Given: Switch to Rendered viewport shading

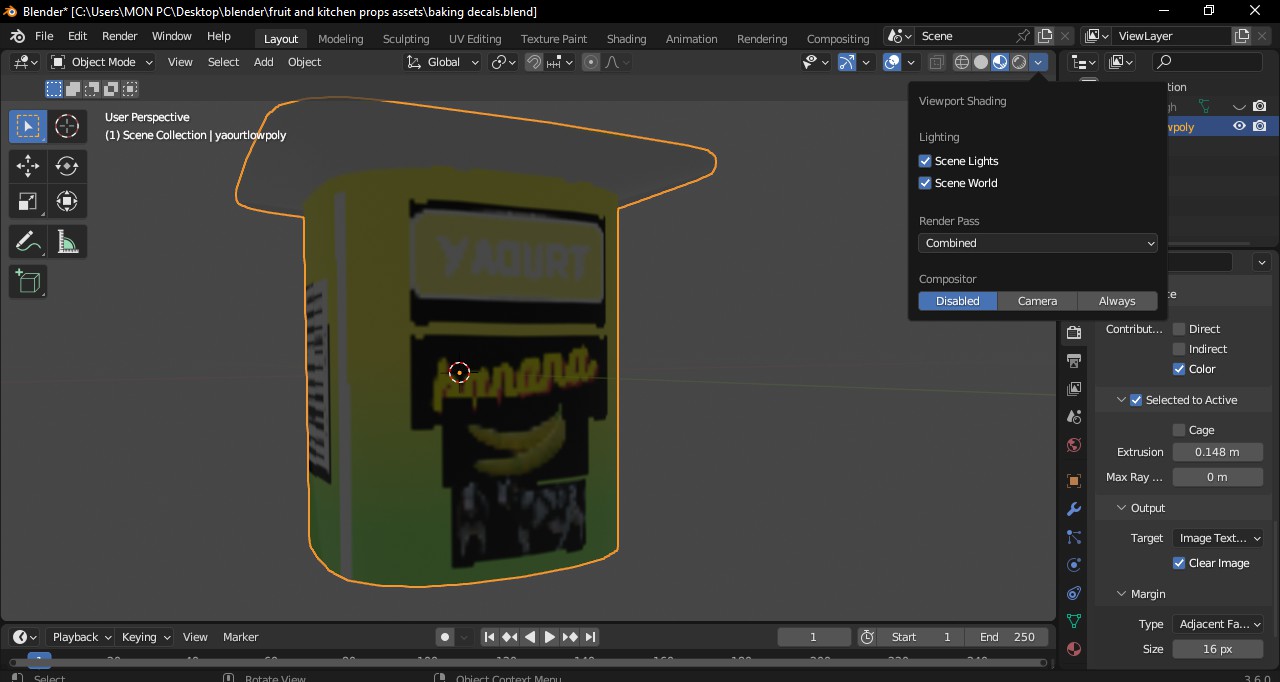Looking at the screenshot, I should 1019,61.
